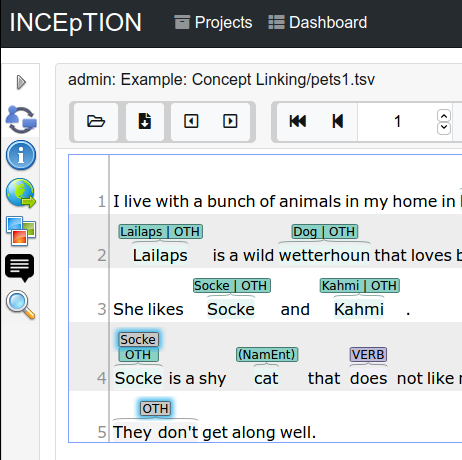The width and height of the screenshot is (462, 460).
Task: Open the blue info sidebar icon
Action: (x=21, y=155)
